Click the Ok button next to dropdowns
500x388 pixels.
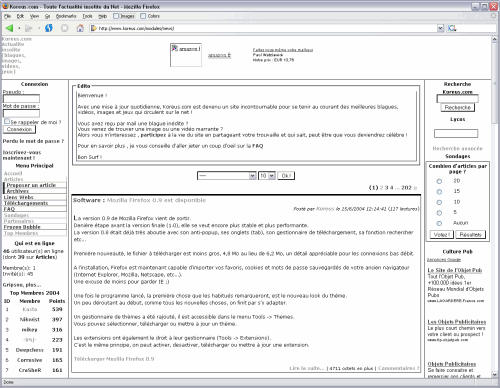click(x=286, y=176)
